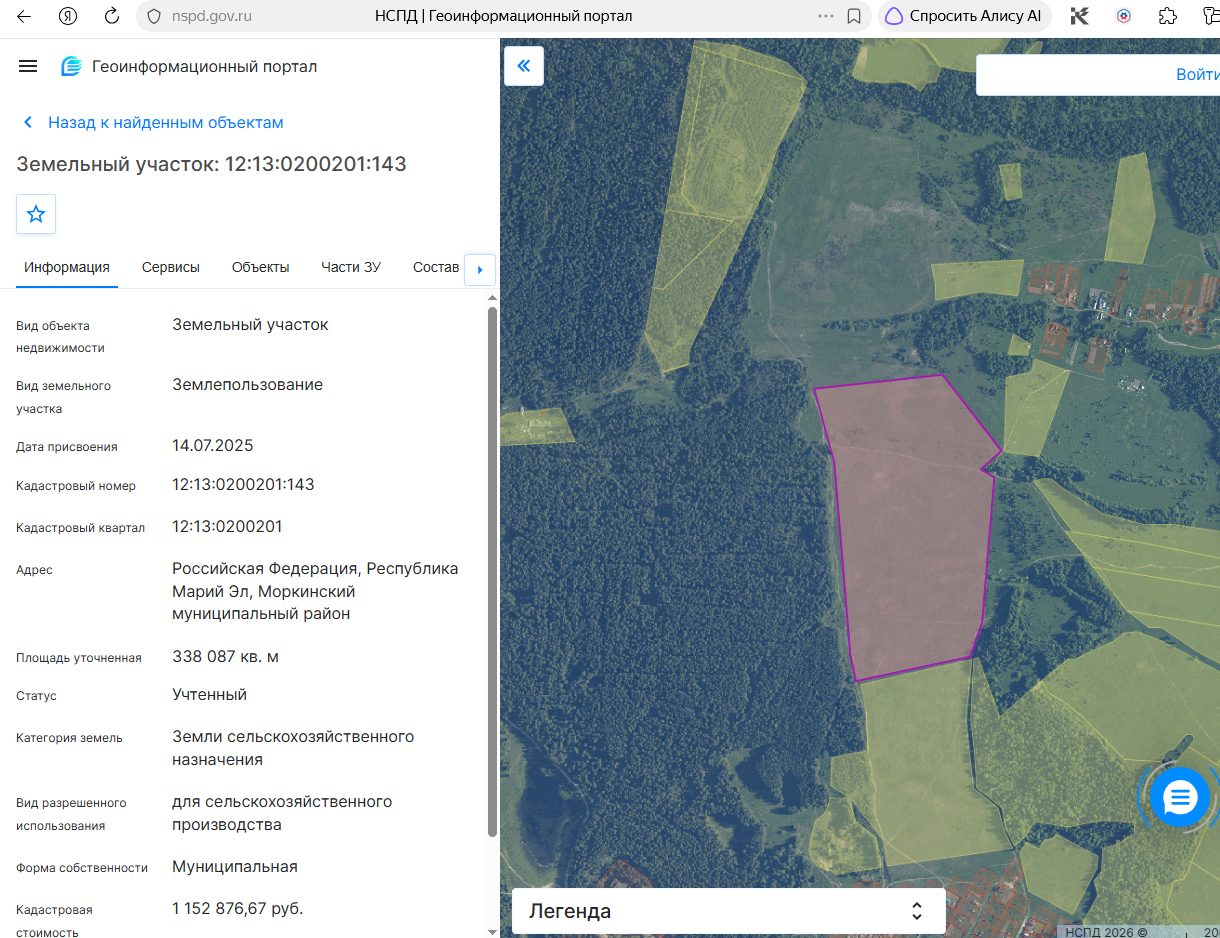Screen dimensions: 1220x938
Task: Go back using the browser back arrow
Action: click(23, 16)
